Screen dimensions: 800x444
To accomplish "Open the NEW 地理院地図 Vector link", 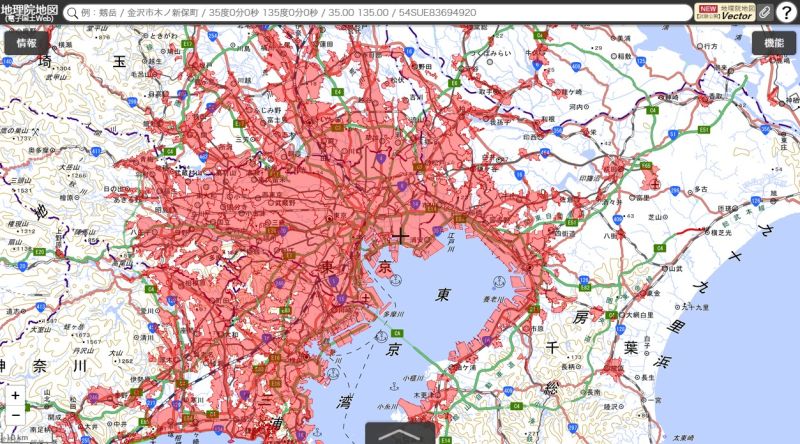I will [x=724, y=12].
